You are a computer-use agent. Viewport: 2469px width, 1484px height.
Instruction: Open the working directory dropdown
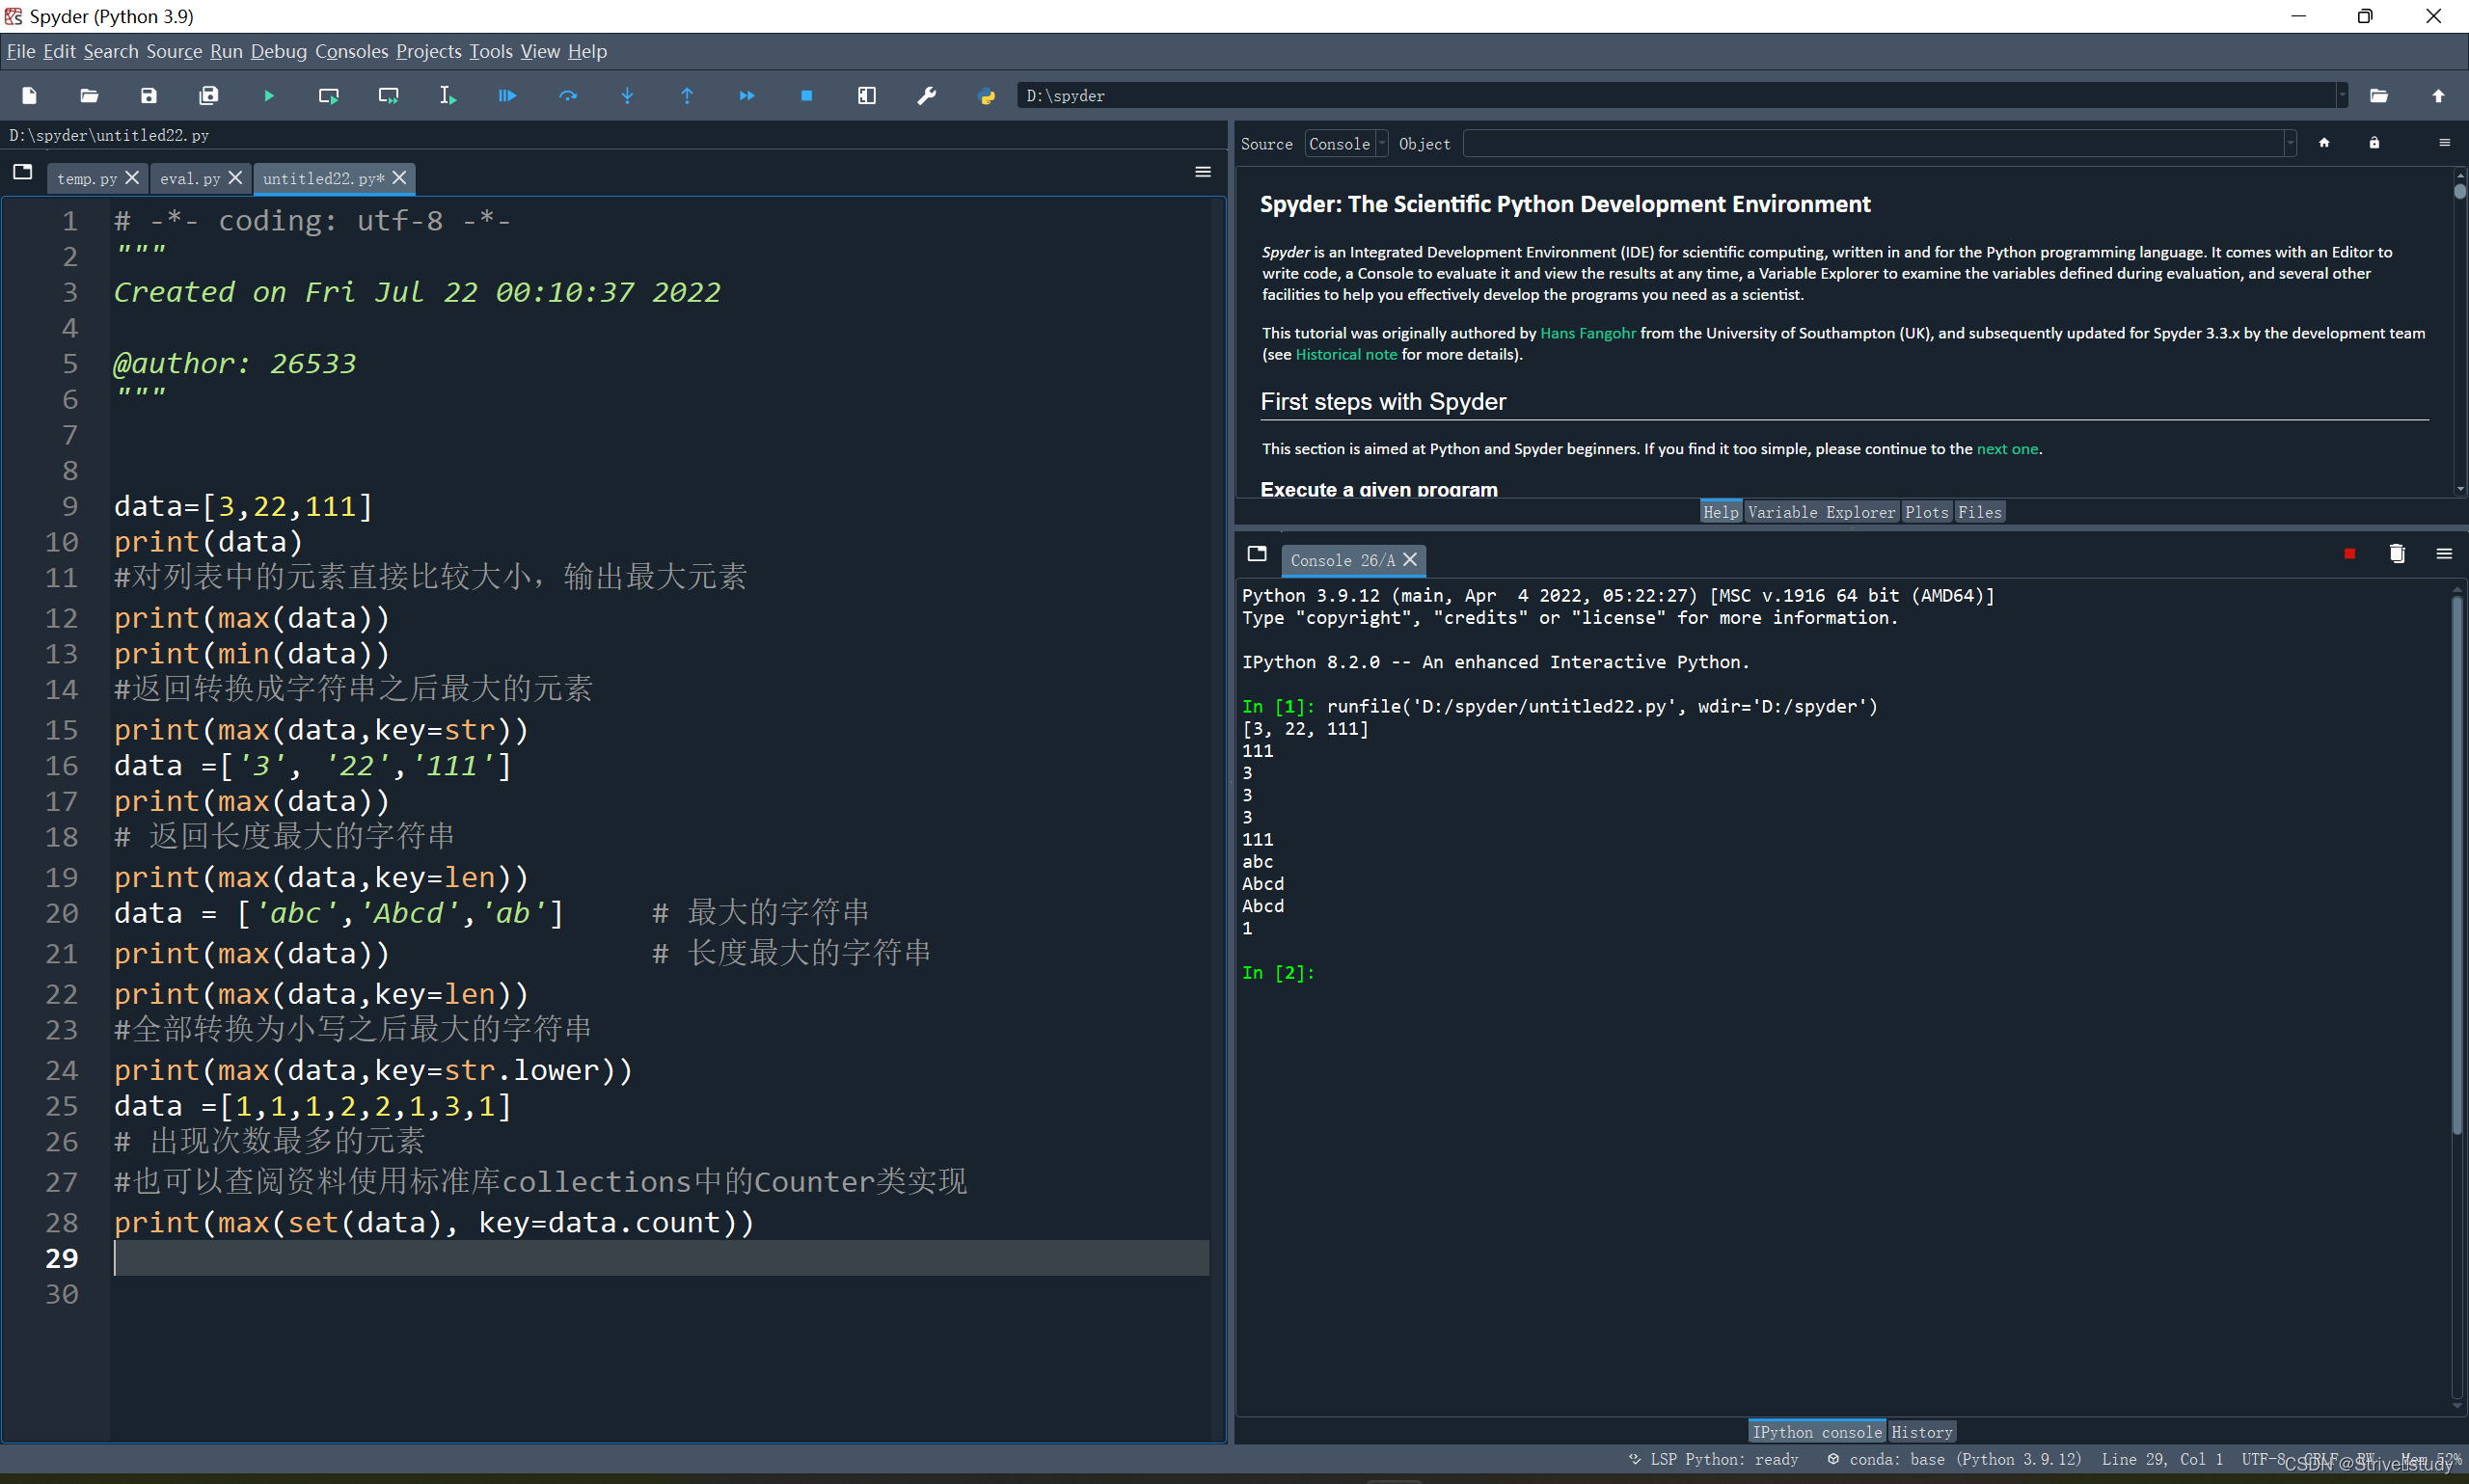(x=2341, y=95)
